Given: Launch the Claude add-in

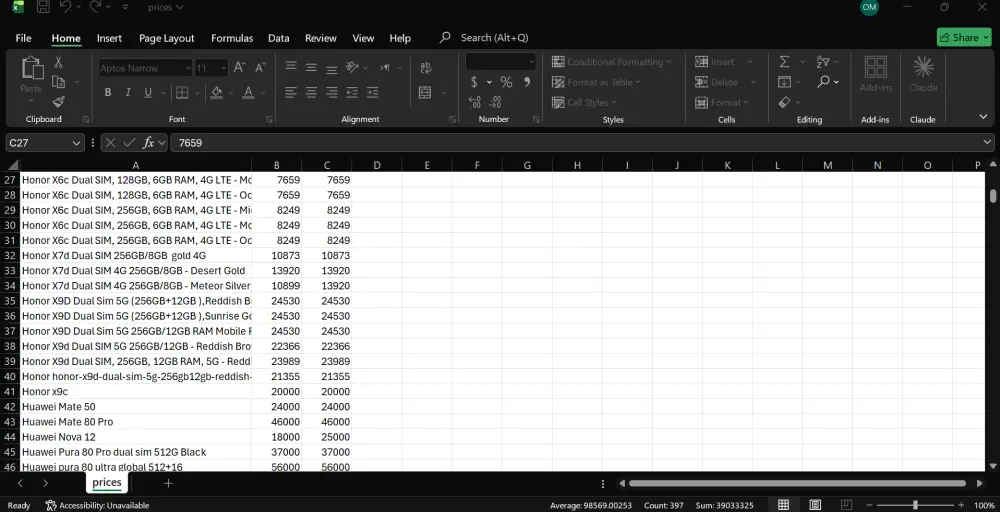Looking at the screenshot, I should tap(923, 74).
